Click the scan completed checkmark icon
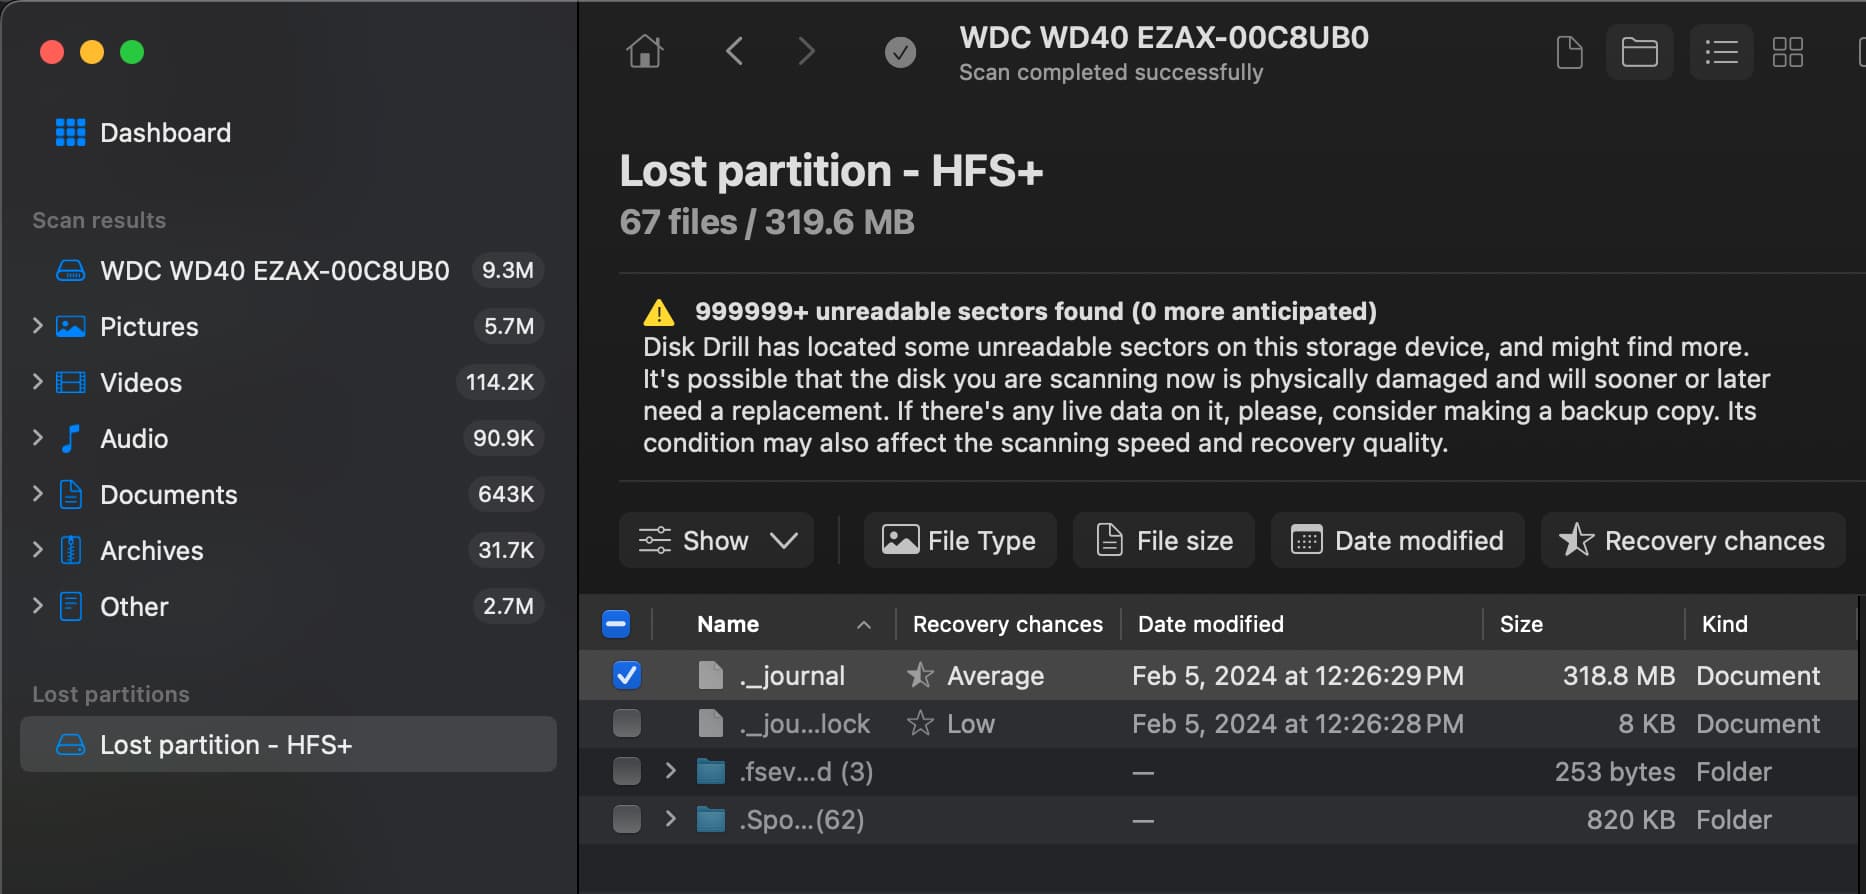This screenshot has width=1866, height=894. click(x=900, y=52)
